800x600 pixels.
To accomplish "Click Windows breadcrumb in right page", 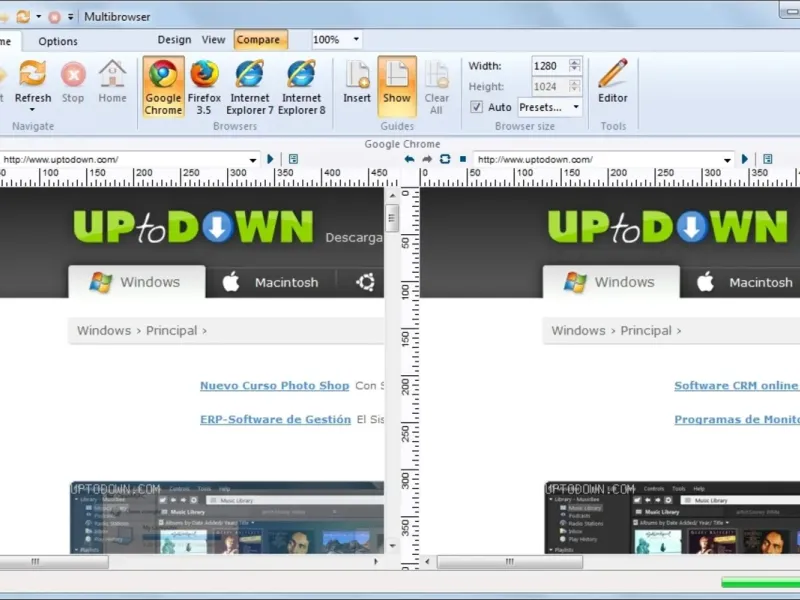I will (578, 331).
